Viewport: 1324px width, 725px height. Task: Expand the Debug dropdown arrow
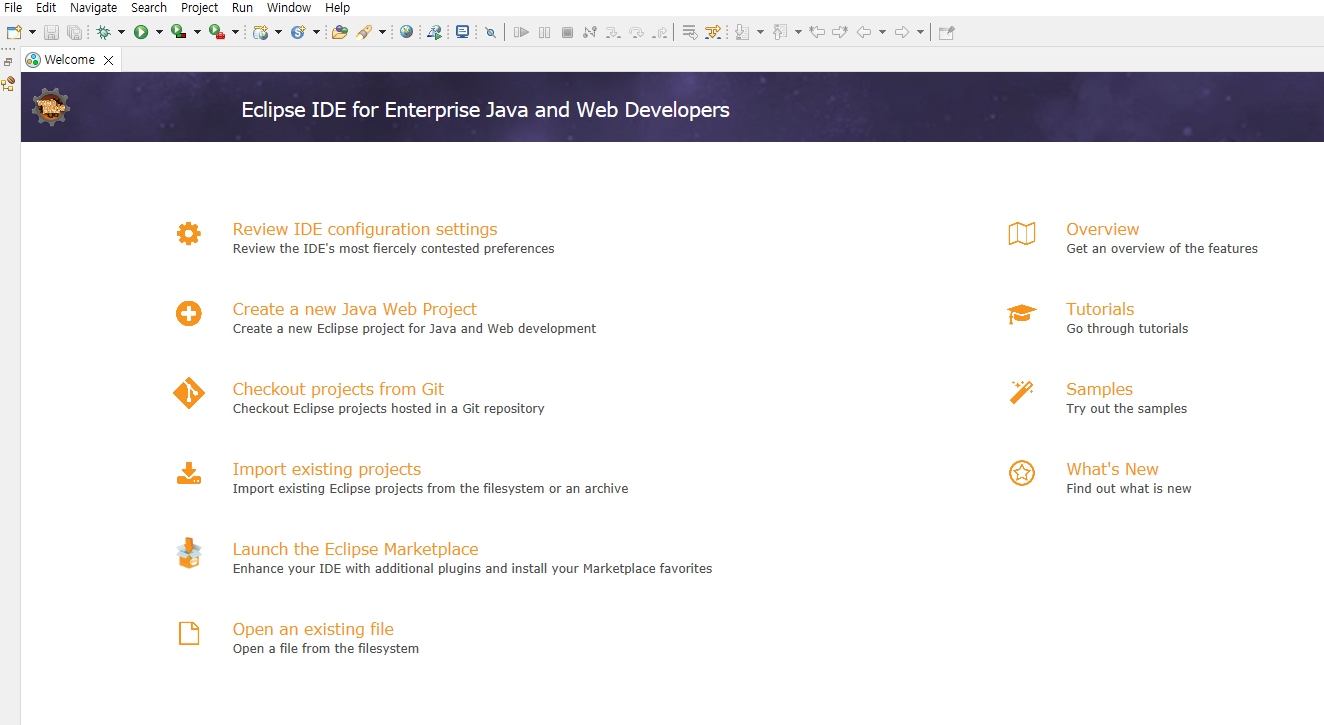[x=121, y=32]
